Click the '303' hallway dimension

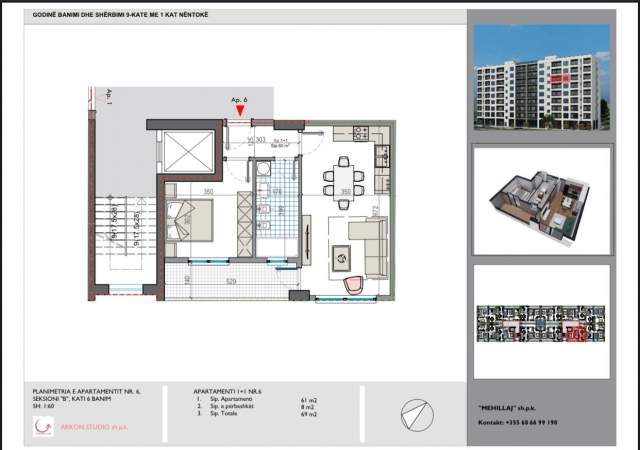pyautogui.click(x=260, y=140)
